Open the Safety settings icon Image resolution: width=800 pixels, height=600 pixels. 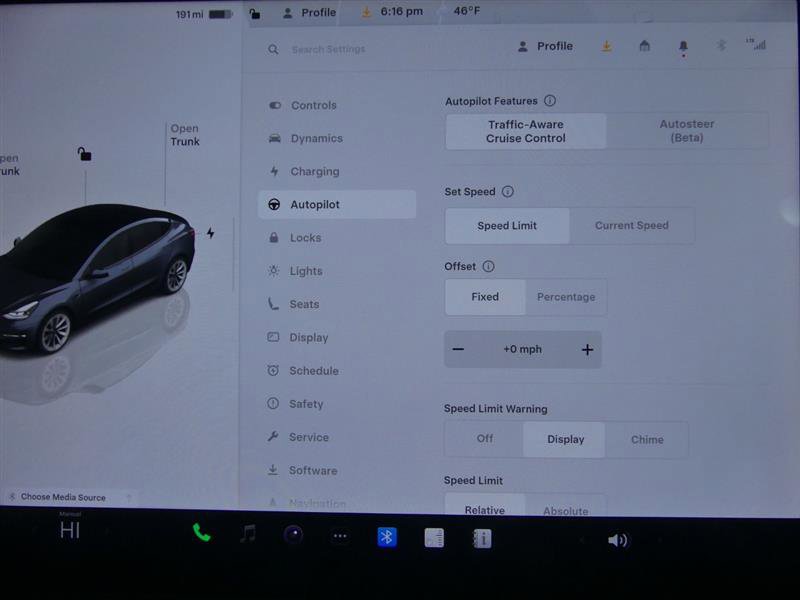click(272, 404)
